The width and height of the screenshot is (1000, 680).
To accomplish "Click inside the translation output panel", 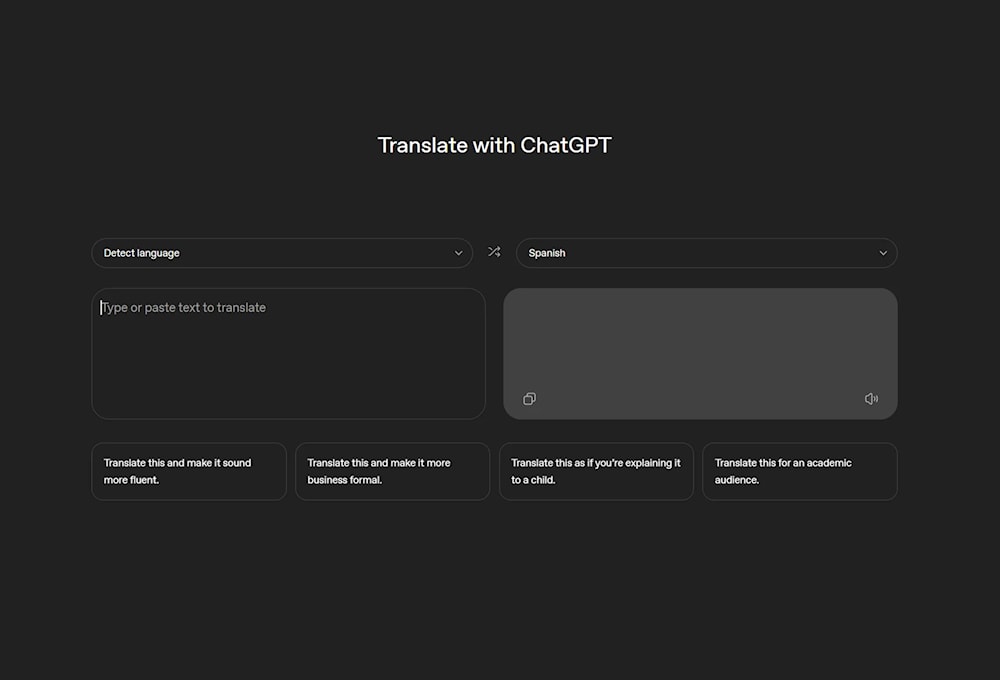I will click(700, 353).
